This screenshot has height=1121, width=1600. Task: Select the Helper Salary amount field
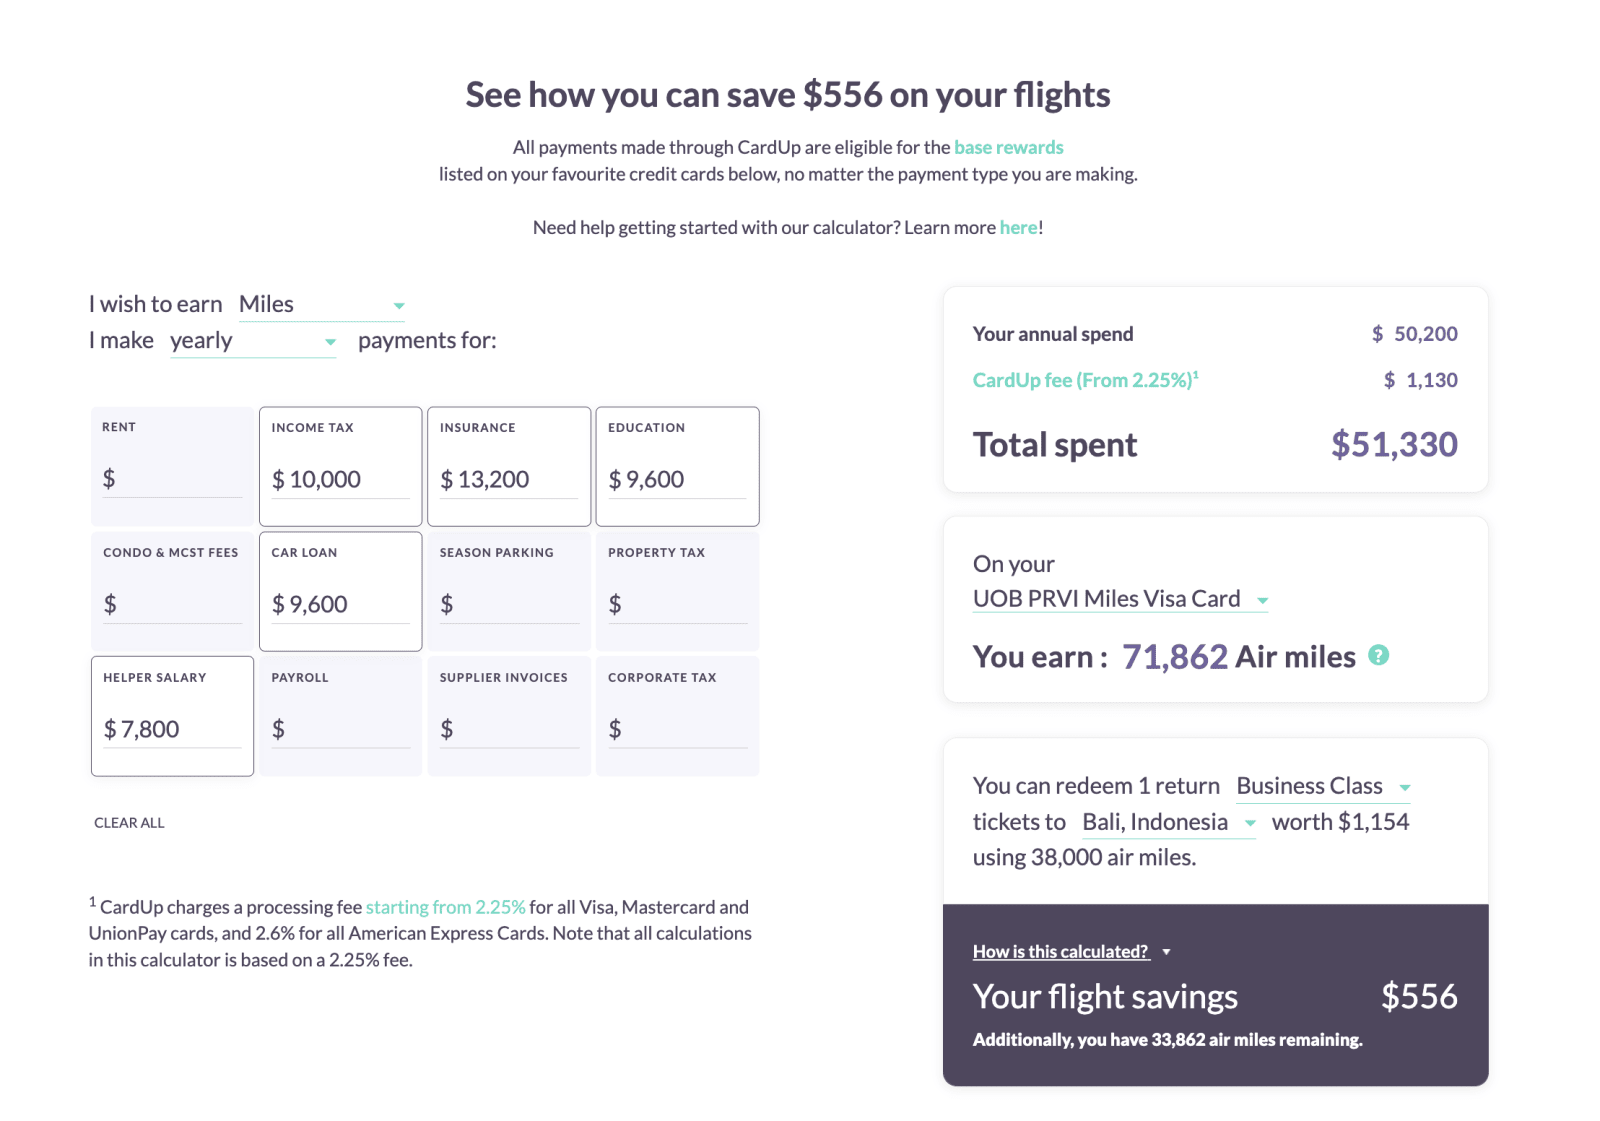172,730
